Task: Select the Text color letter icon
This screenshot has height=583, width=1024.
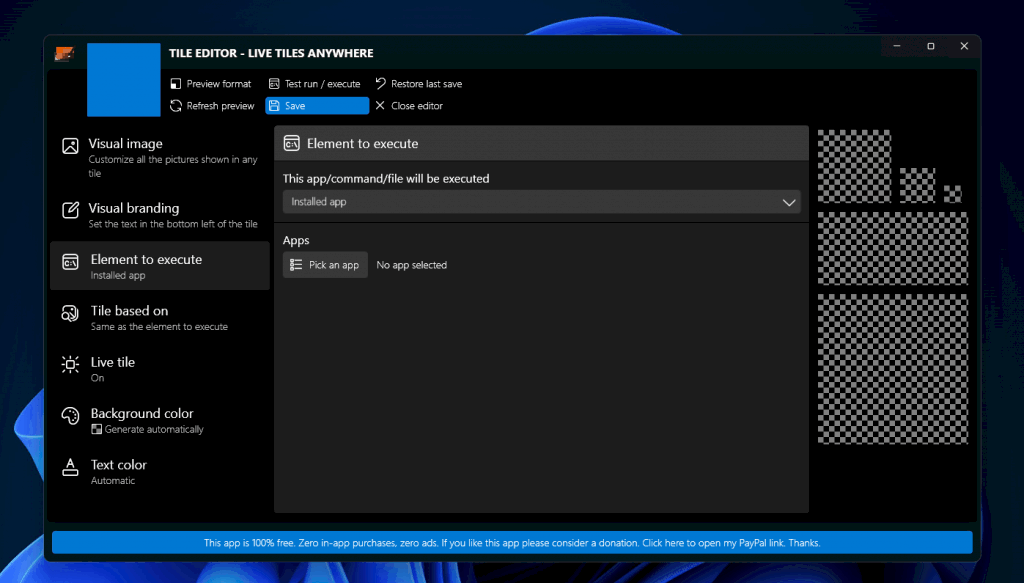Action: click(x=70, y=466)
